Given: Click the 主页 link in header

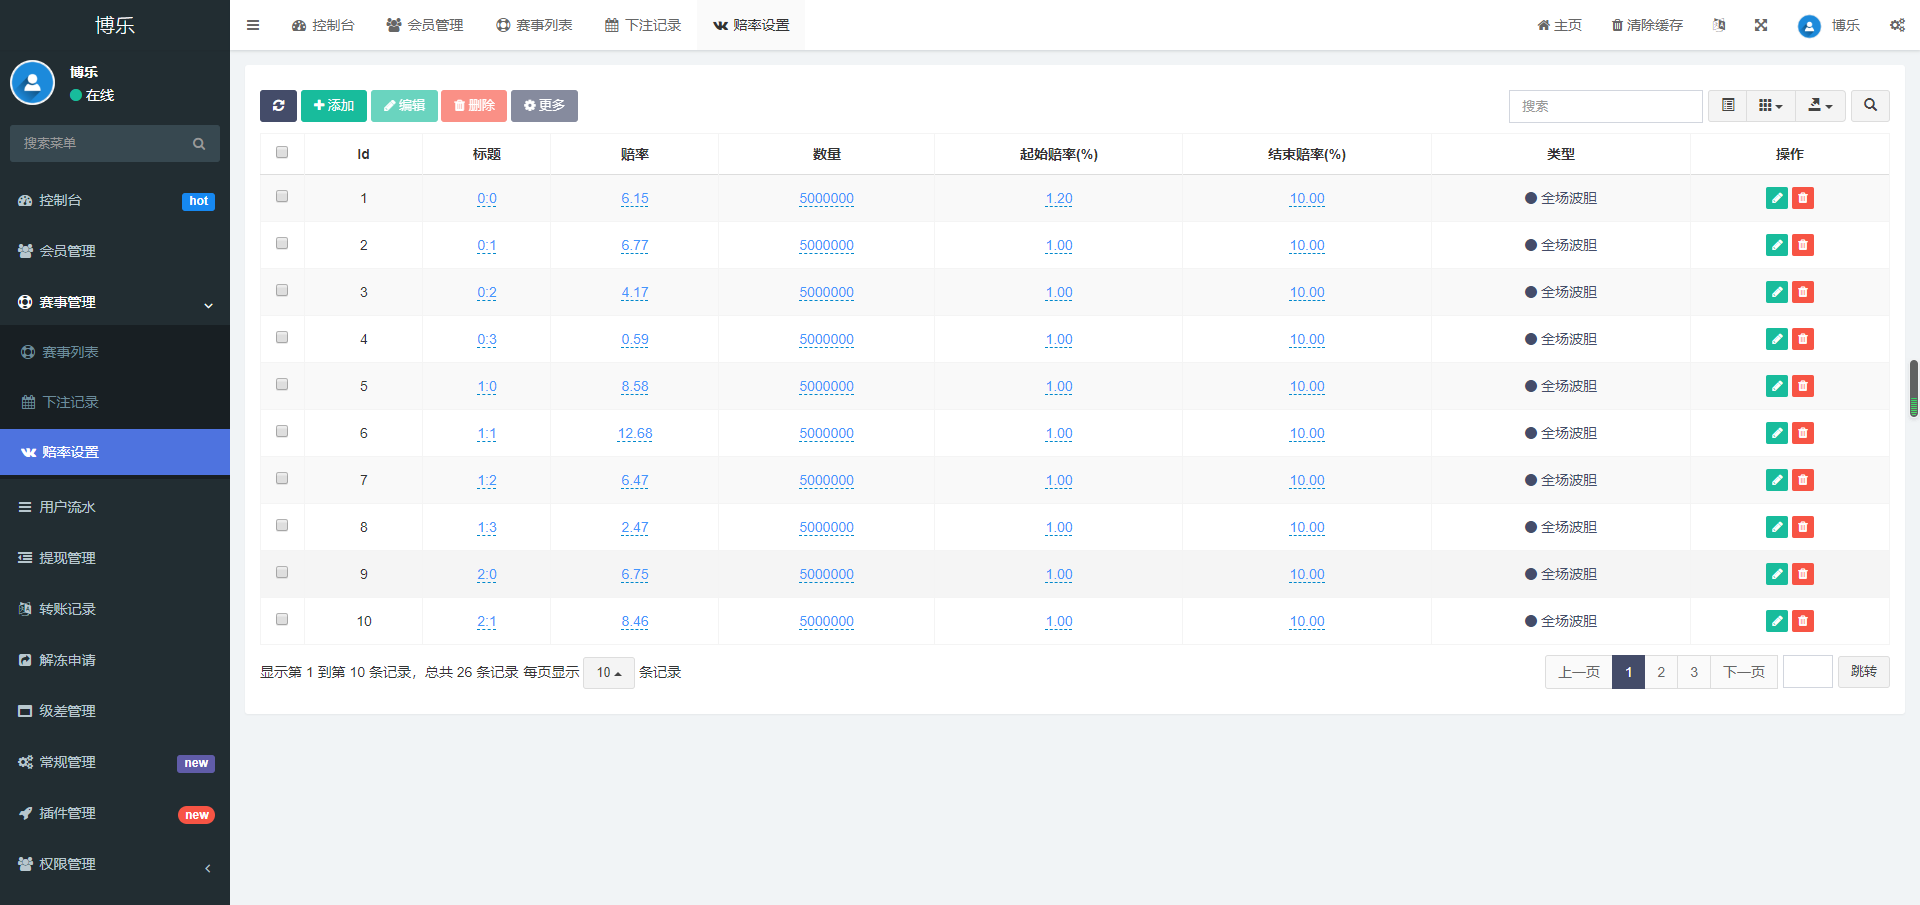Looking at the screenshot, I should [1560, 25].
